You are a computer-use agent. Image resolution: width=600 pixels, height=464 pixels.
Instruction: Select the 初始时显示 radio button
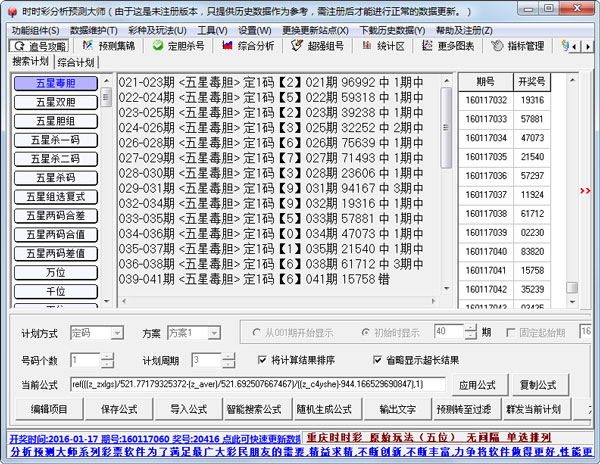(x=350, y=332)
